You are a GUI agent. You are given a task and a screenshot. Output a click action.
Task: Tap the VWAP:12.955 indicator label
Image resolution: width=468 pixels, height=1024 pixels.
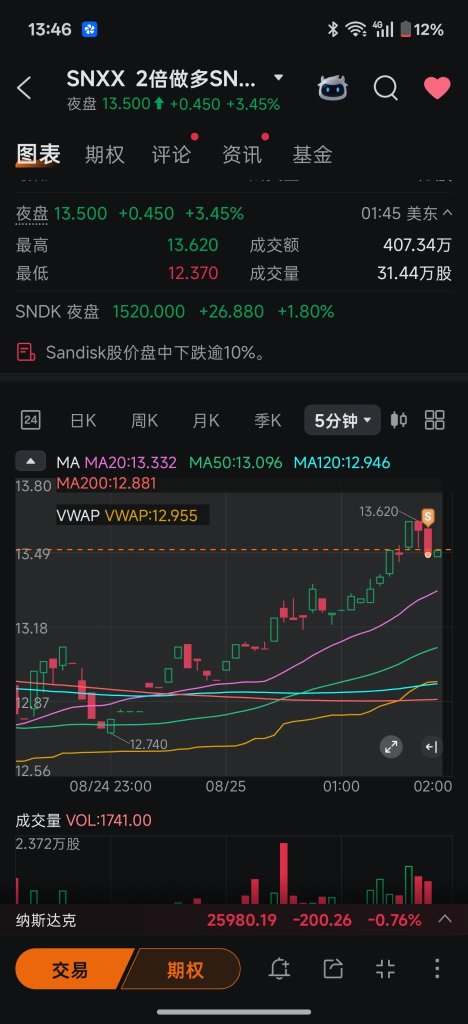click(151, 515)
